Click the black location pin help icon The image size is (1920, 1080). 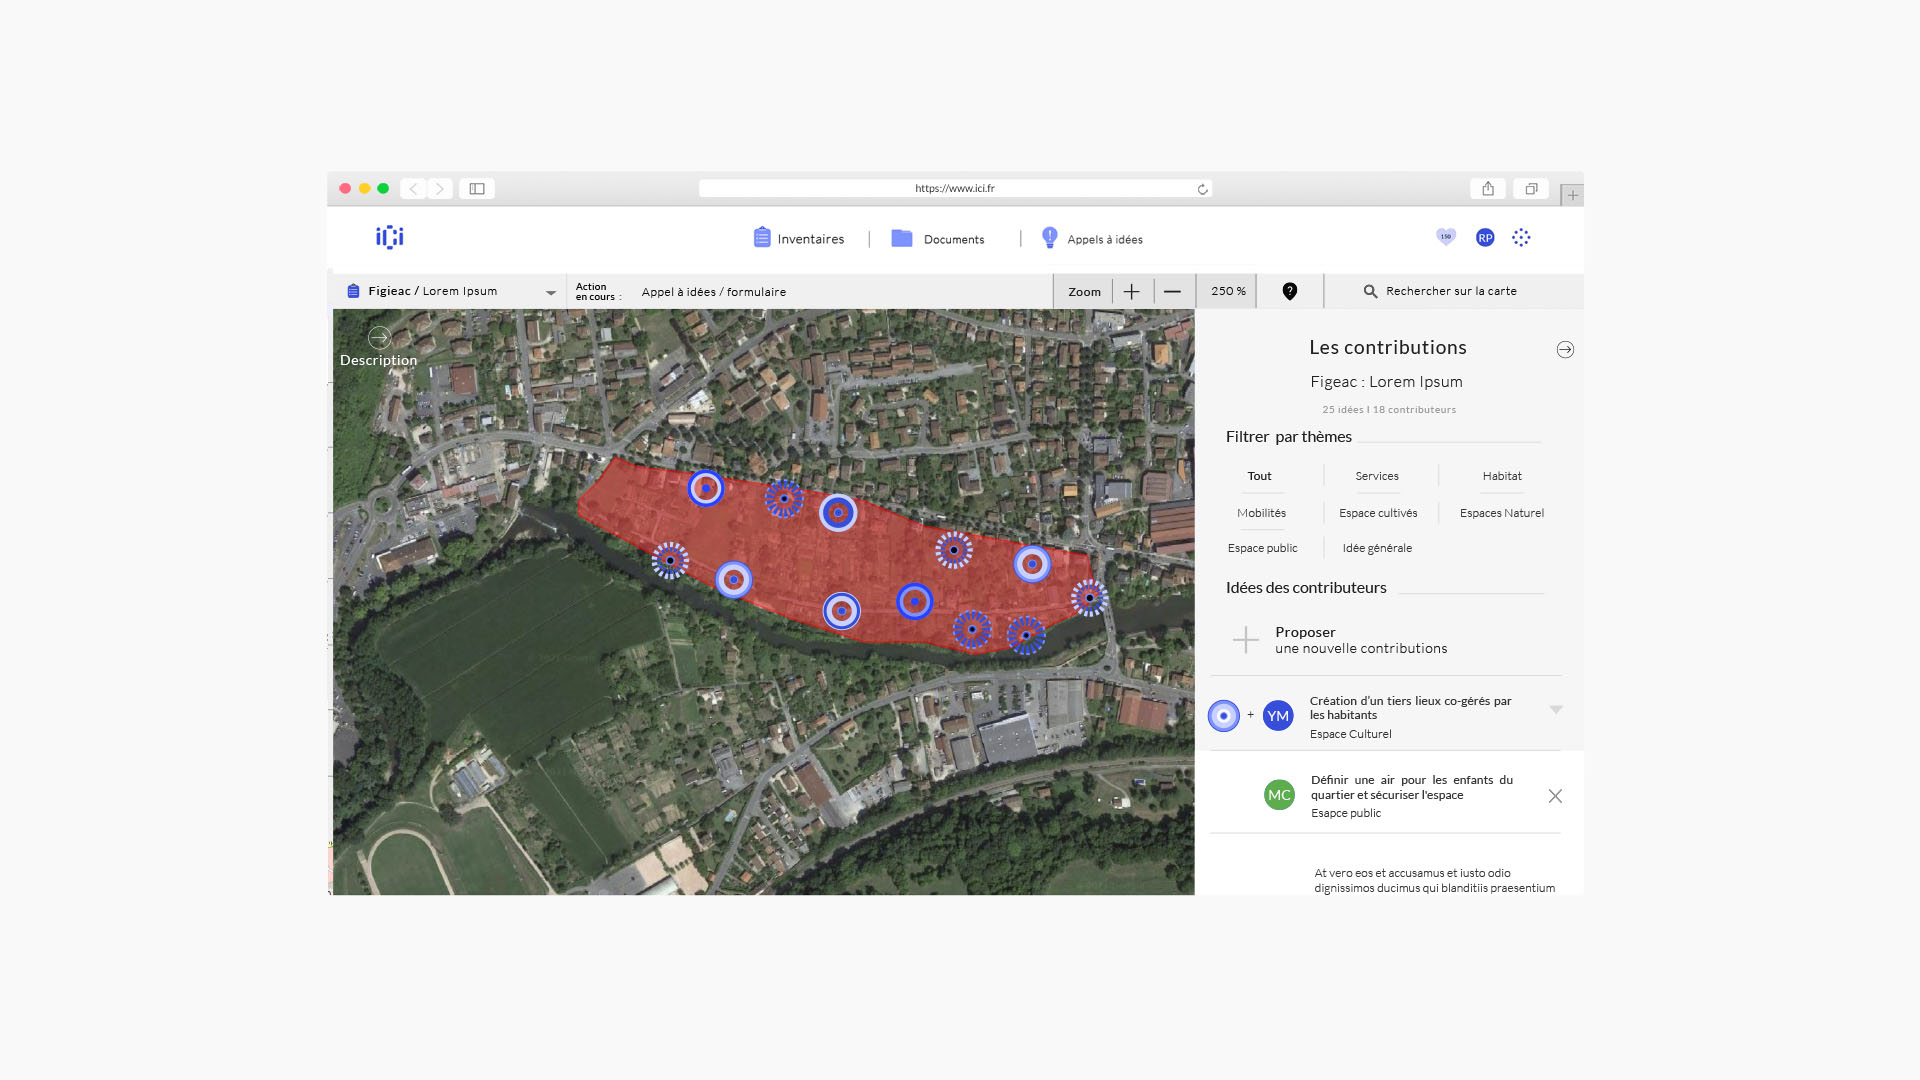[1290, 291]
